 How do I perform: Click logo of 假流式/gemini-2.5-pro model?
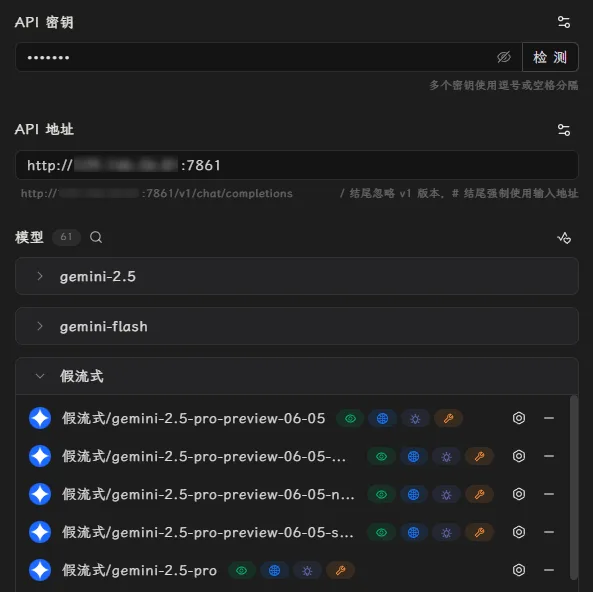click(x=40, y=570)
